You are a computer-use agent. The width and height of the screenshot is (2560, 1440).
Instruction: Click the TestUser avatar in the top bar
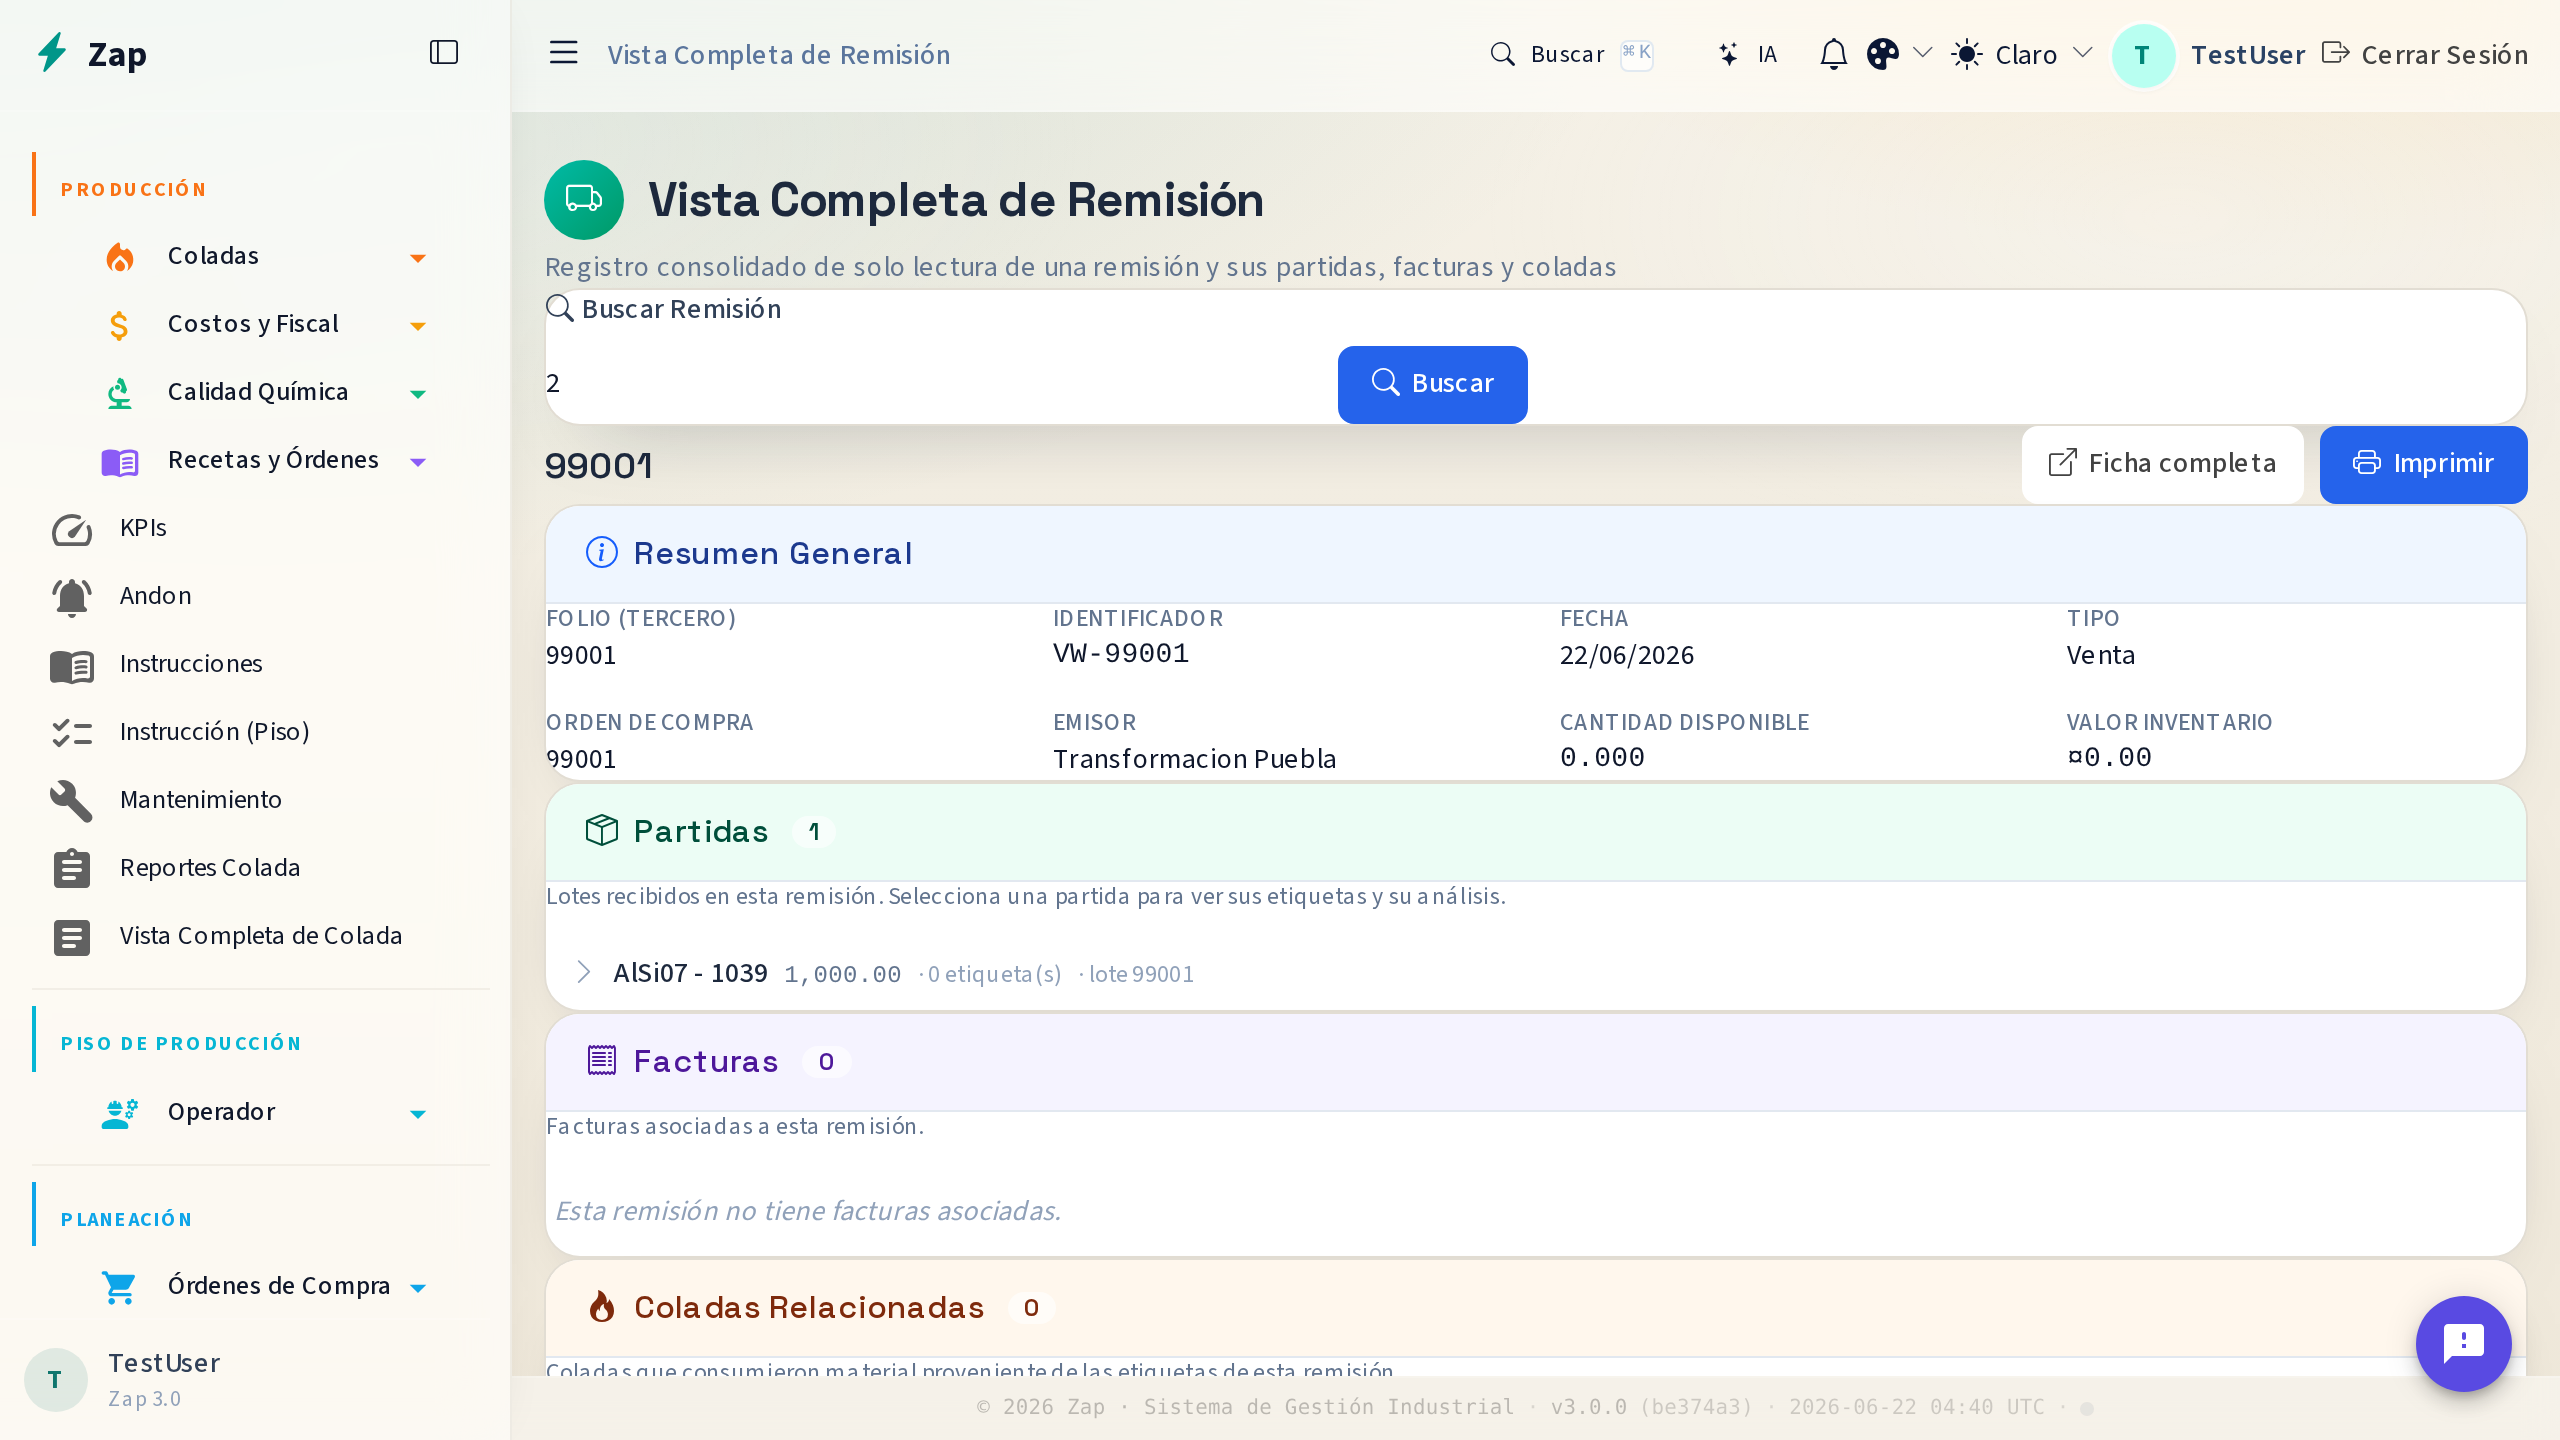(x=2143, y=55)
